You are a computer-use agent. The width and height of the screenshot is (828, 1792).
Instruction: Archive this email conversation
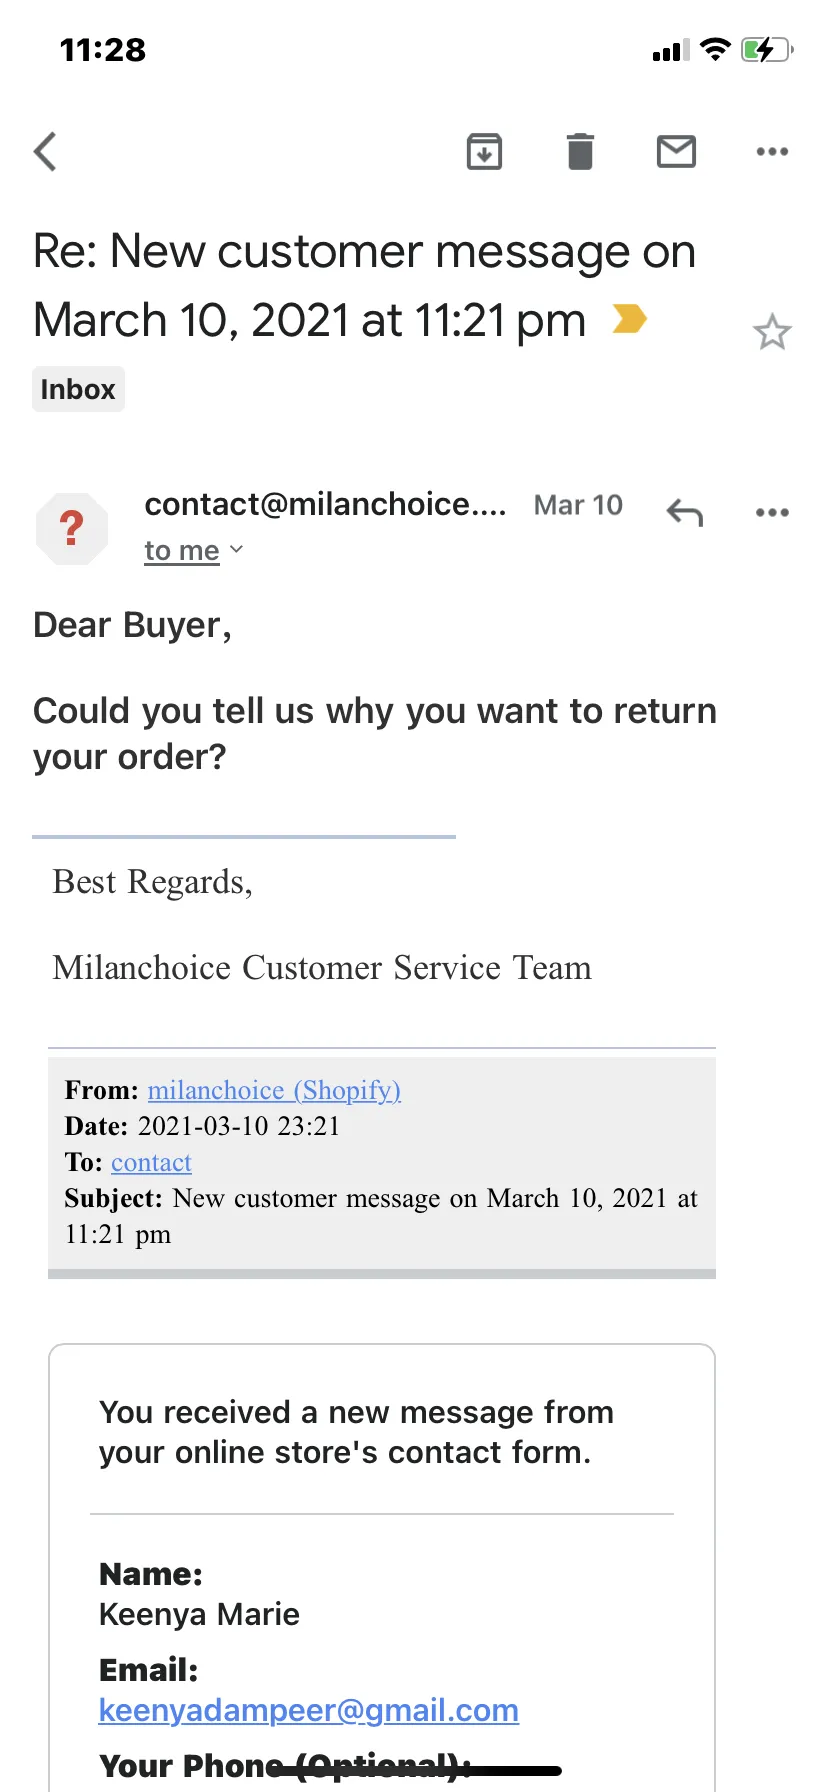click(484, 152)
